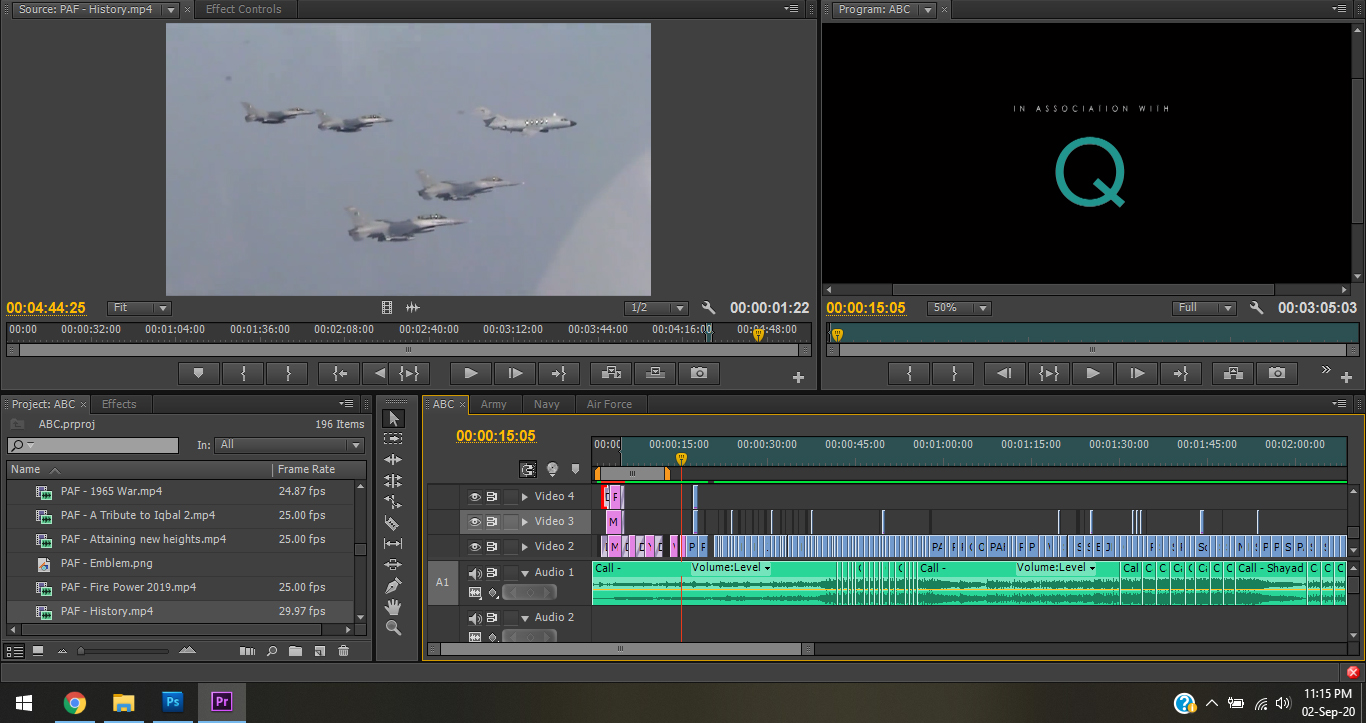Click the Project panel thumbnail zoom slider
Viewport: 1366px width, 723px height.
click(81, 651)
